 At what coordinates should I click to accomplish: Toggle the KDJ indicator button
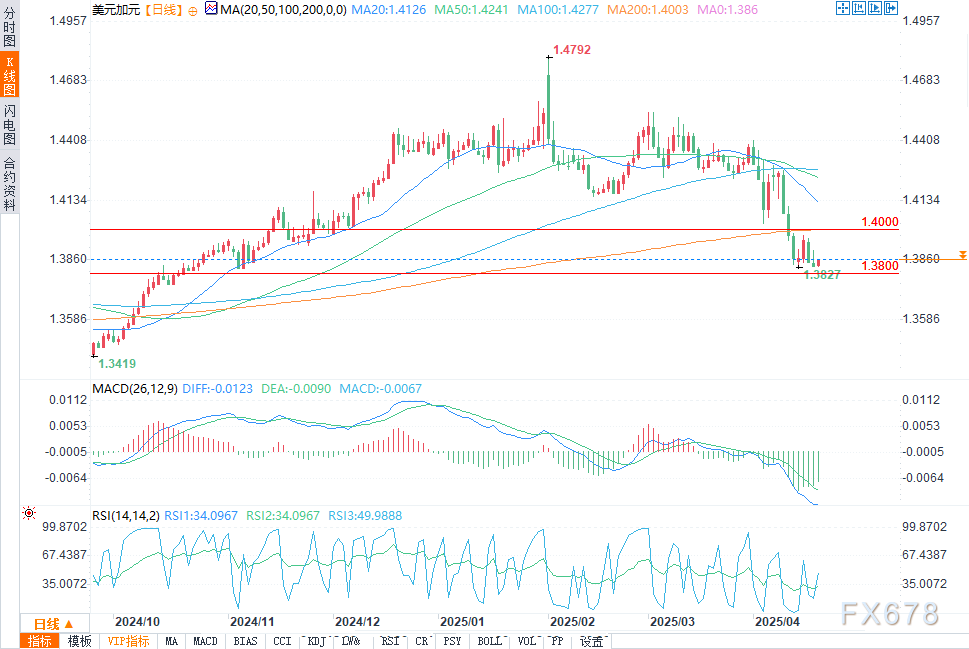tap(317, 641)
